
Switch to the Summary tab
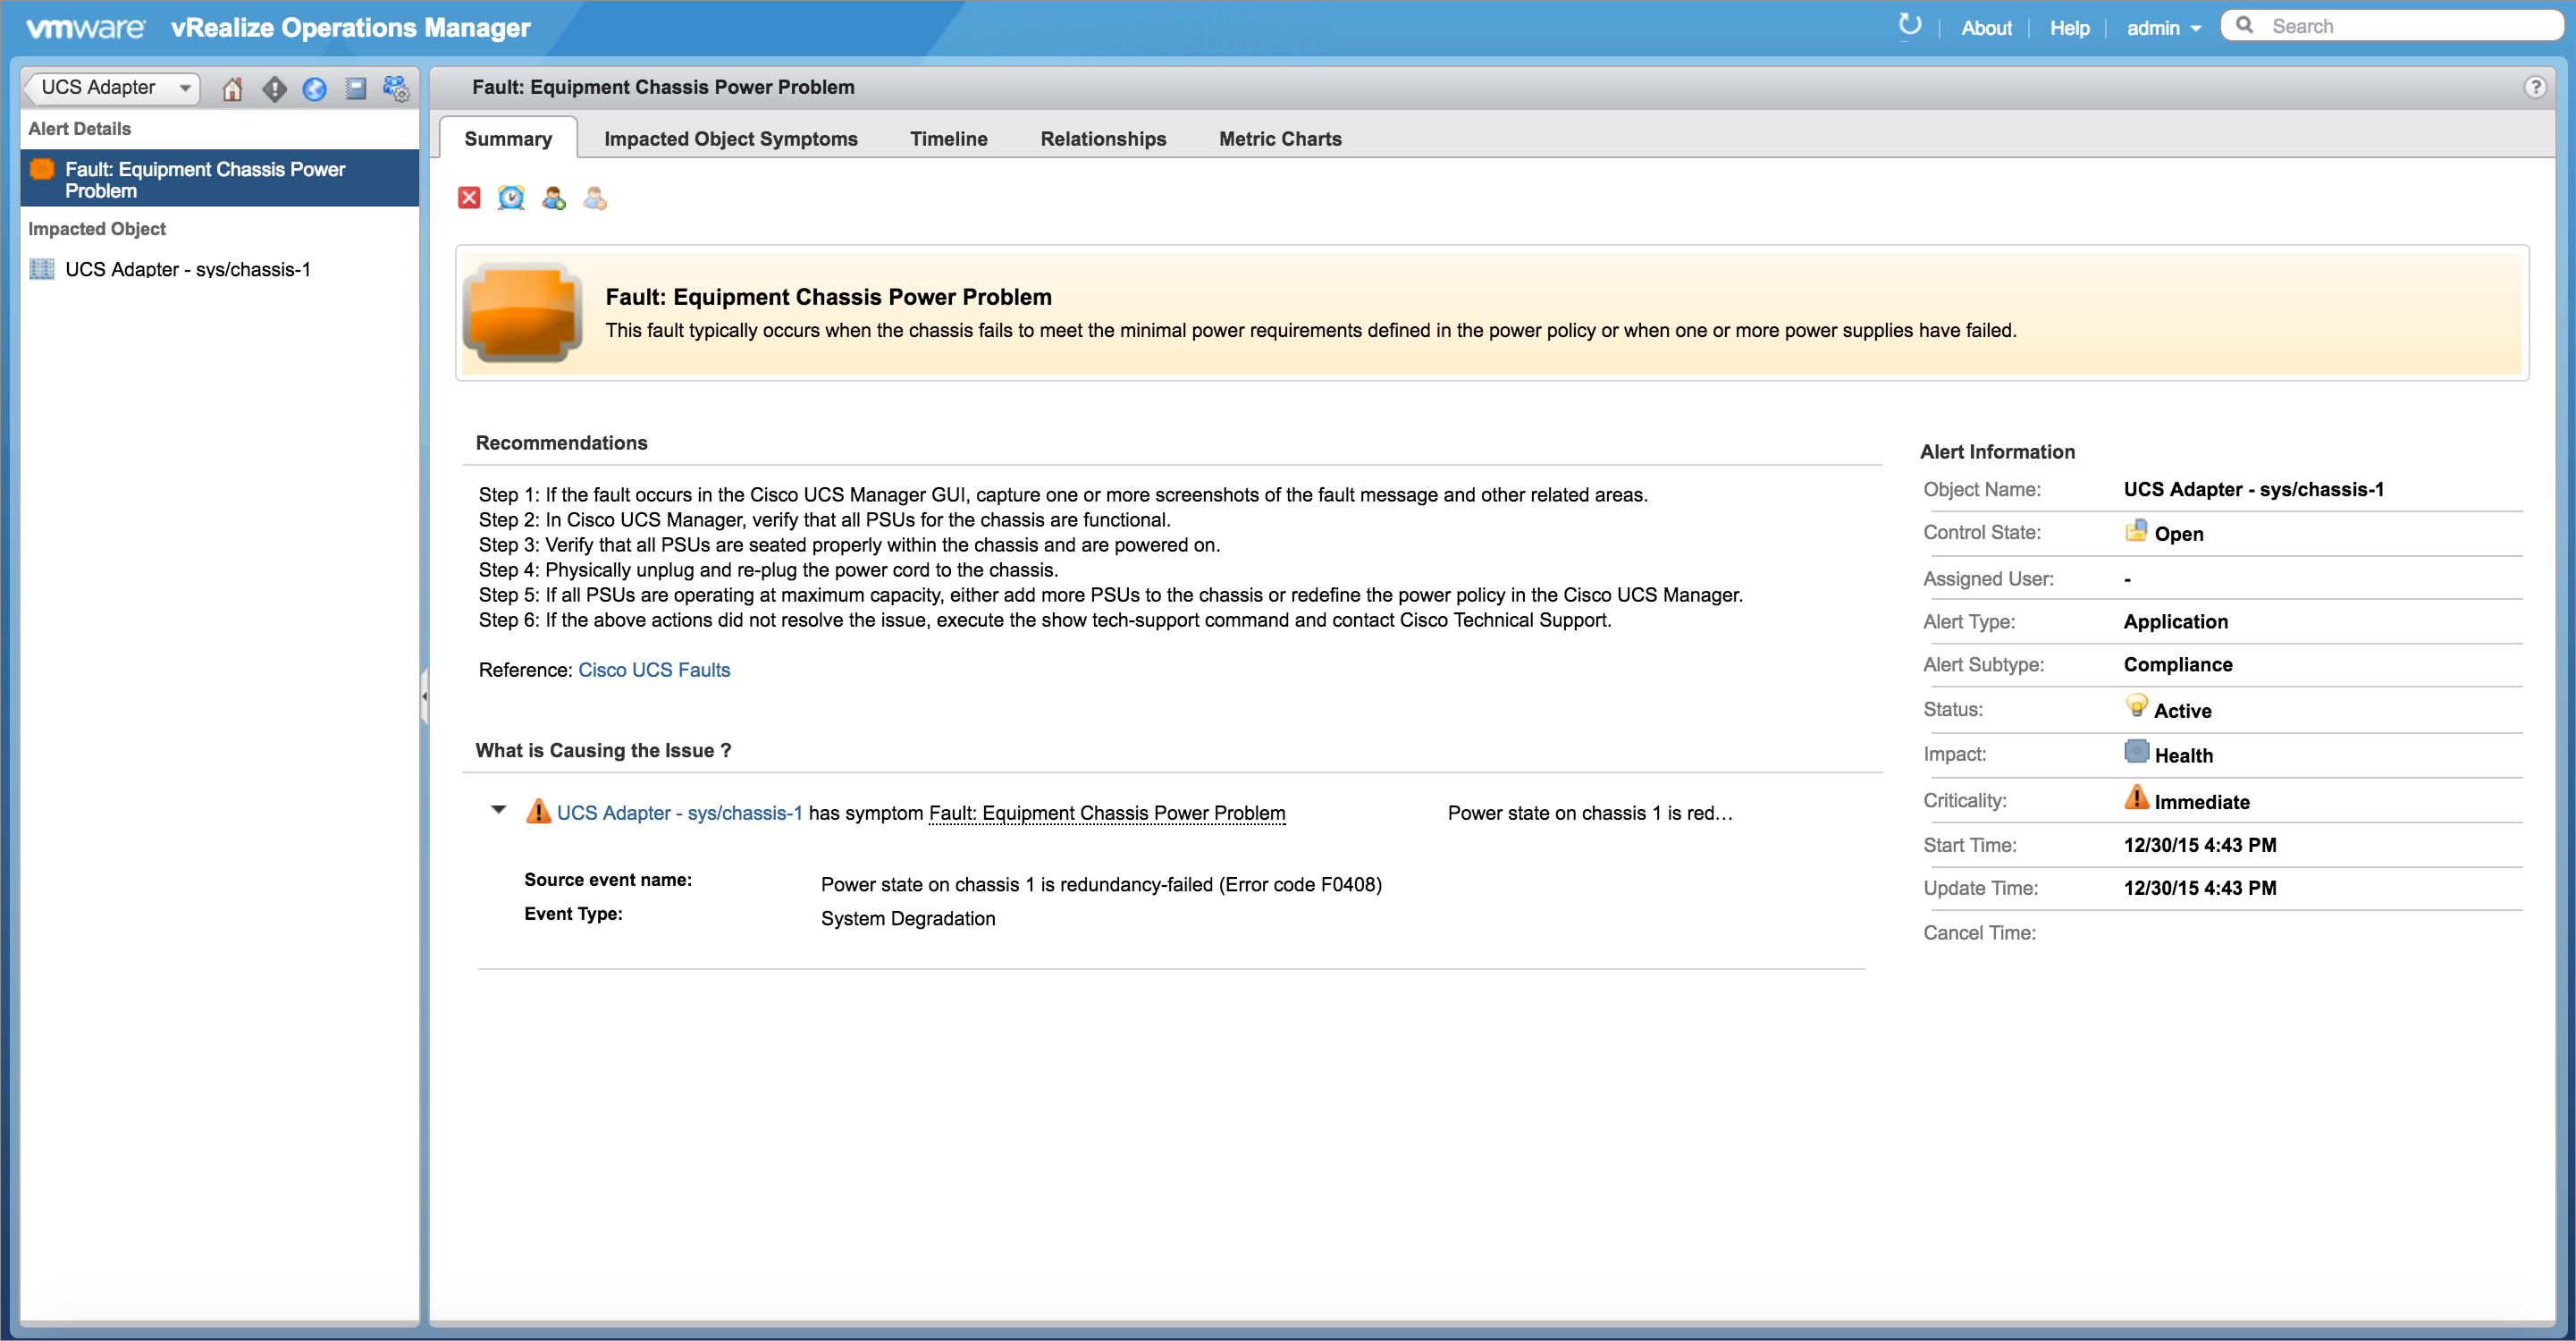tap(508, 139)
